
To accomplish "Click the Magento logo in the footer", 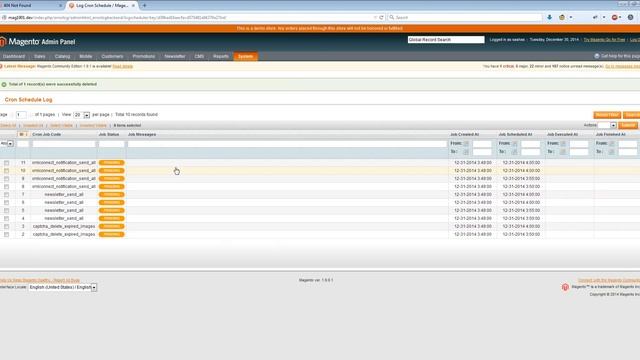I will [565, 287].
